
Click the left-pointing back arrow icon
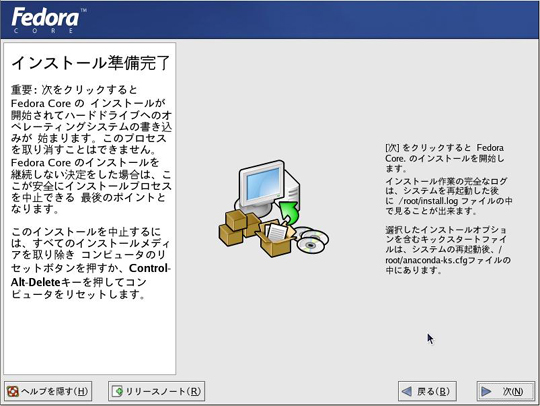(407, 392)
